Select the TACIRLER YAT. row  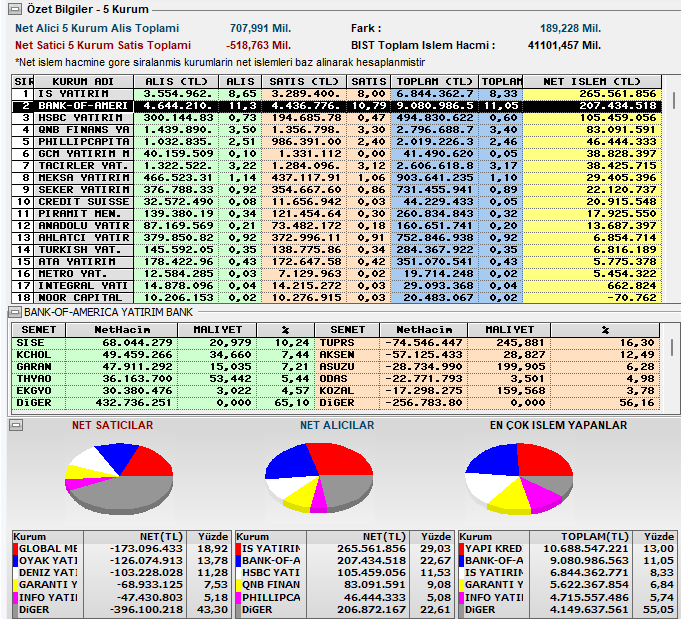[337, 166]
